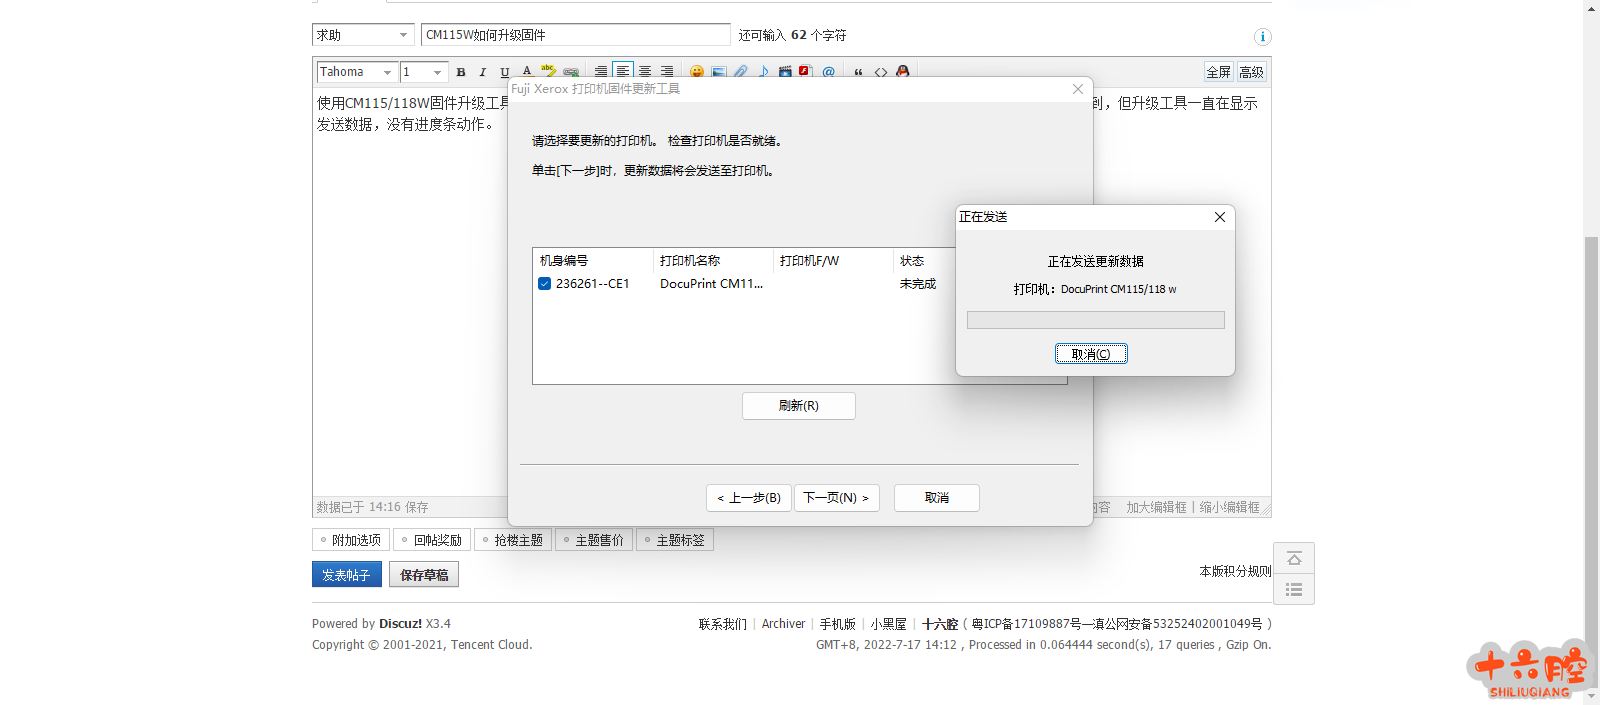1600x705 pixels.
Task: Click 缩小编辑框 link
Action: coord(1230,508)
